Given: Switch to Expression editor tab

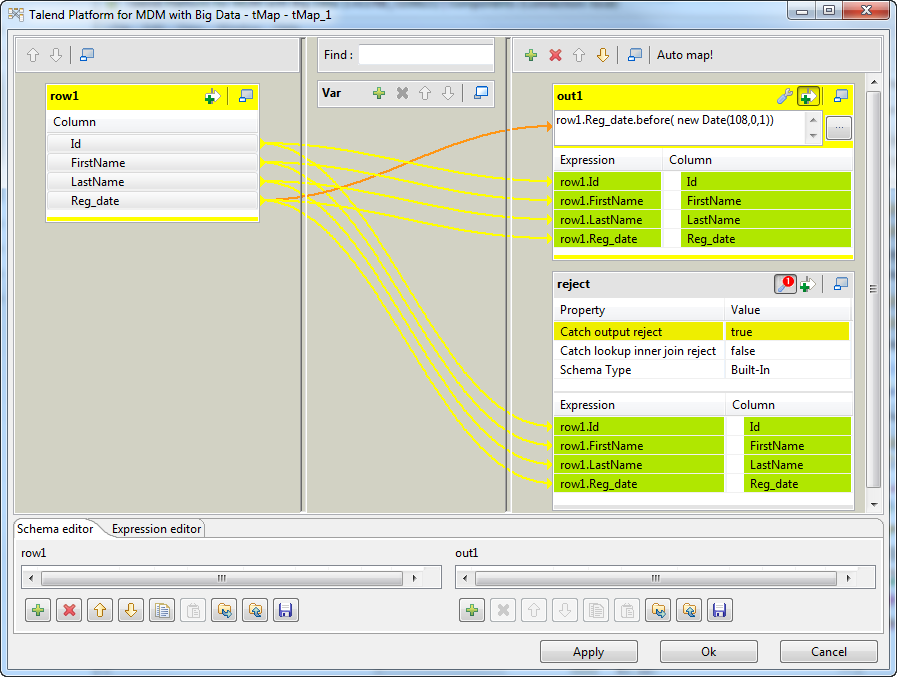Looking at the screenshot, I should [x=156, y=529].
